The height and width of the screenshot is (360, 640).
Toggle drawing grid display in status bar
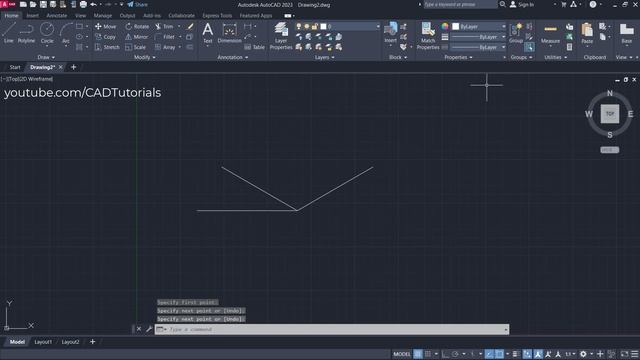tap(418, 354)
